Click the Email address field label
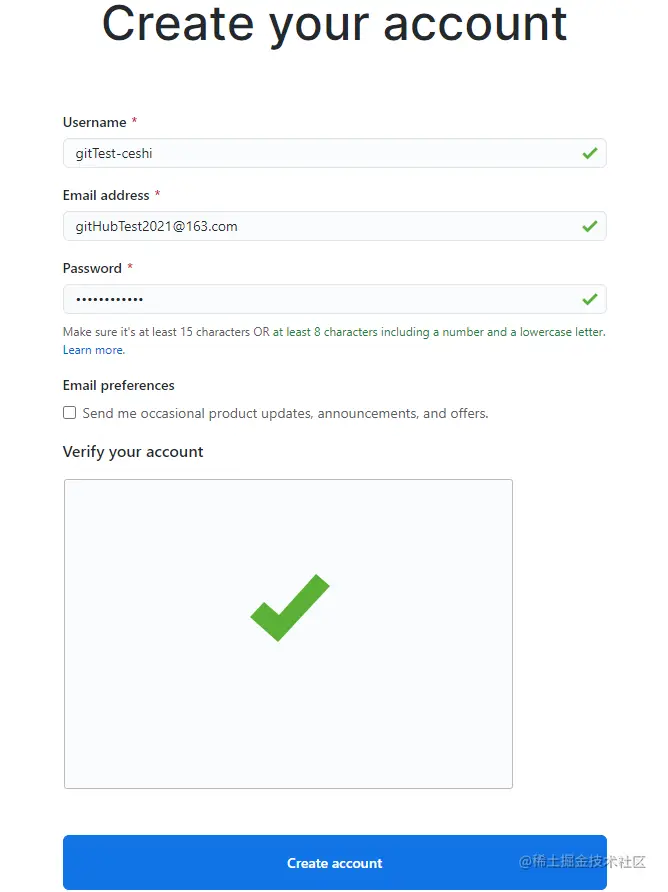Viewport: 668px width, 892px height. click(x=106, y=195)
